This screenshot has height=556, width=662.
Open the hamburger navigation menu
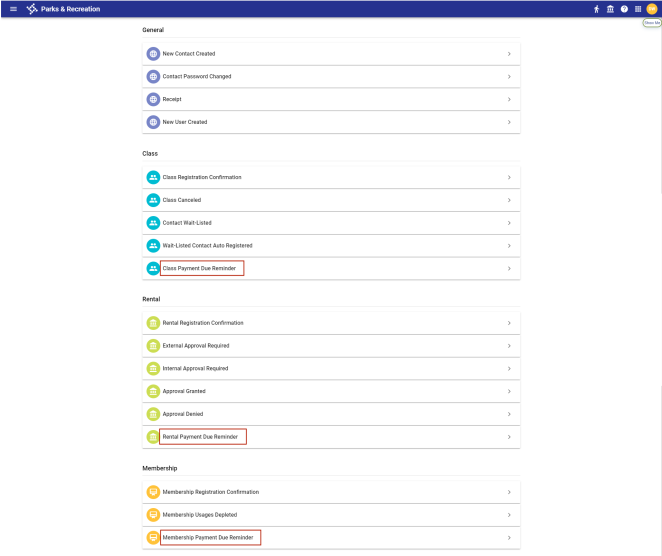coord(13,9)
